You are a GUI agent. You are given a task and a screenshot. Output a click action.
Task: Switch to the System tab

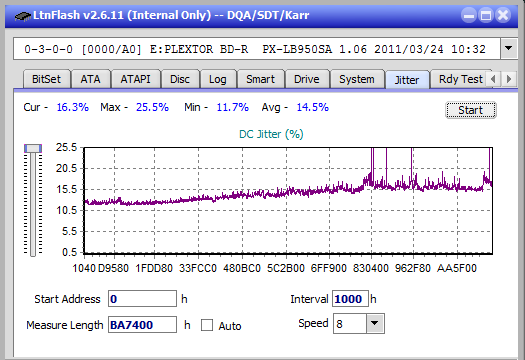pyautogui.click(x=357, y=79)
